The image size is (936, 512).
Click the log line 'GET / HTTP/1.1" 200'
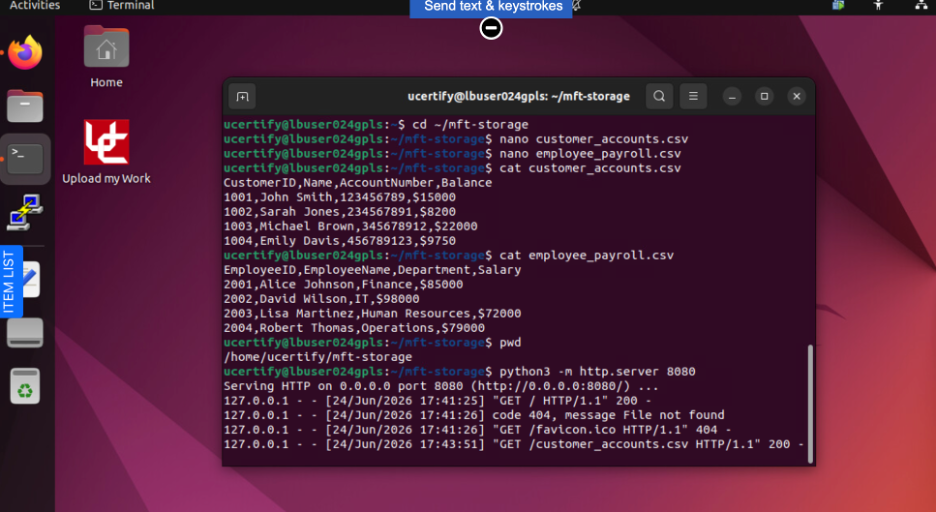tap(438, 400)
